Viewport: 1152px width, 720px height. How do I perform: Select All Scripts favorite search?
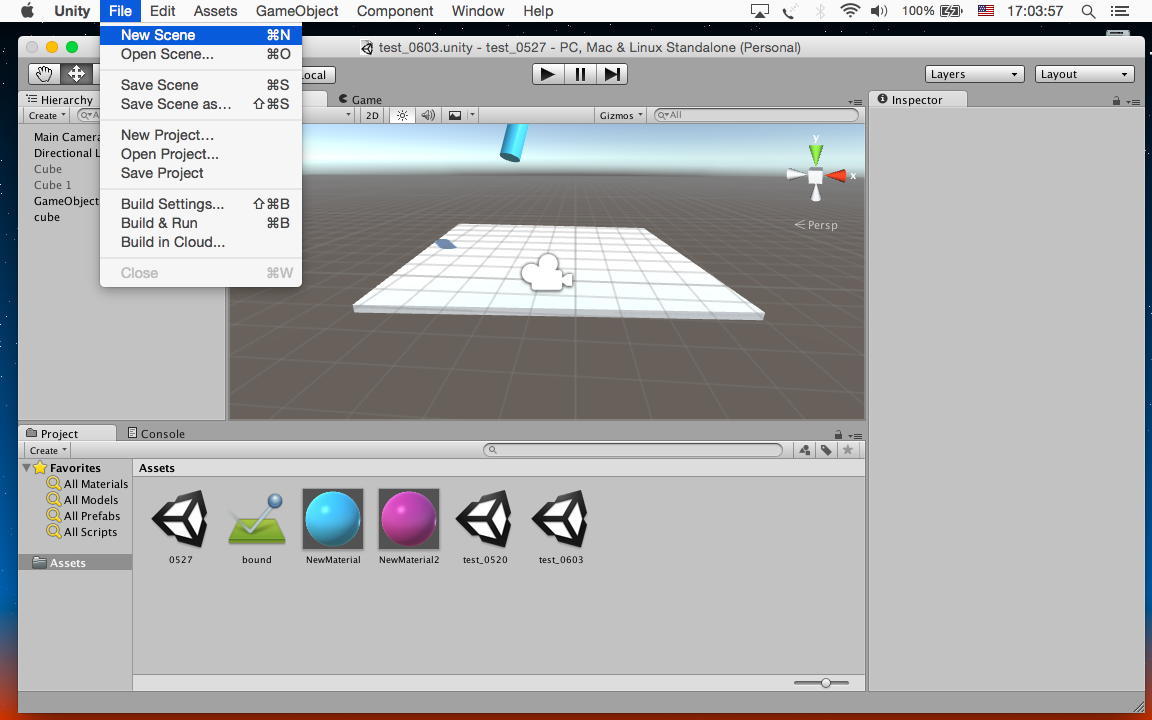tap(82, 532)
